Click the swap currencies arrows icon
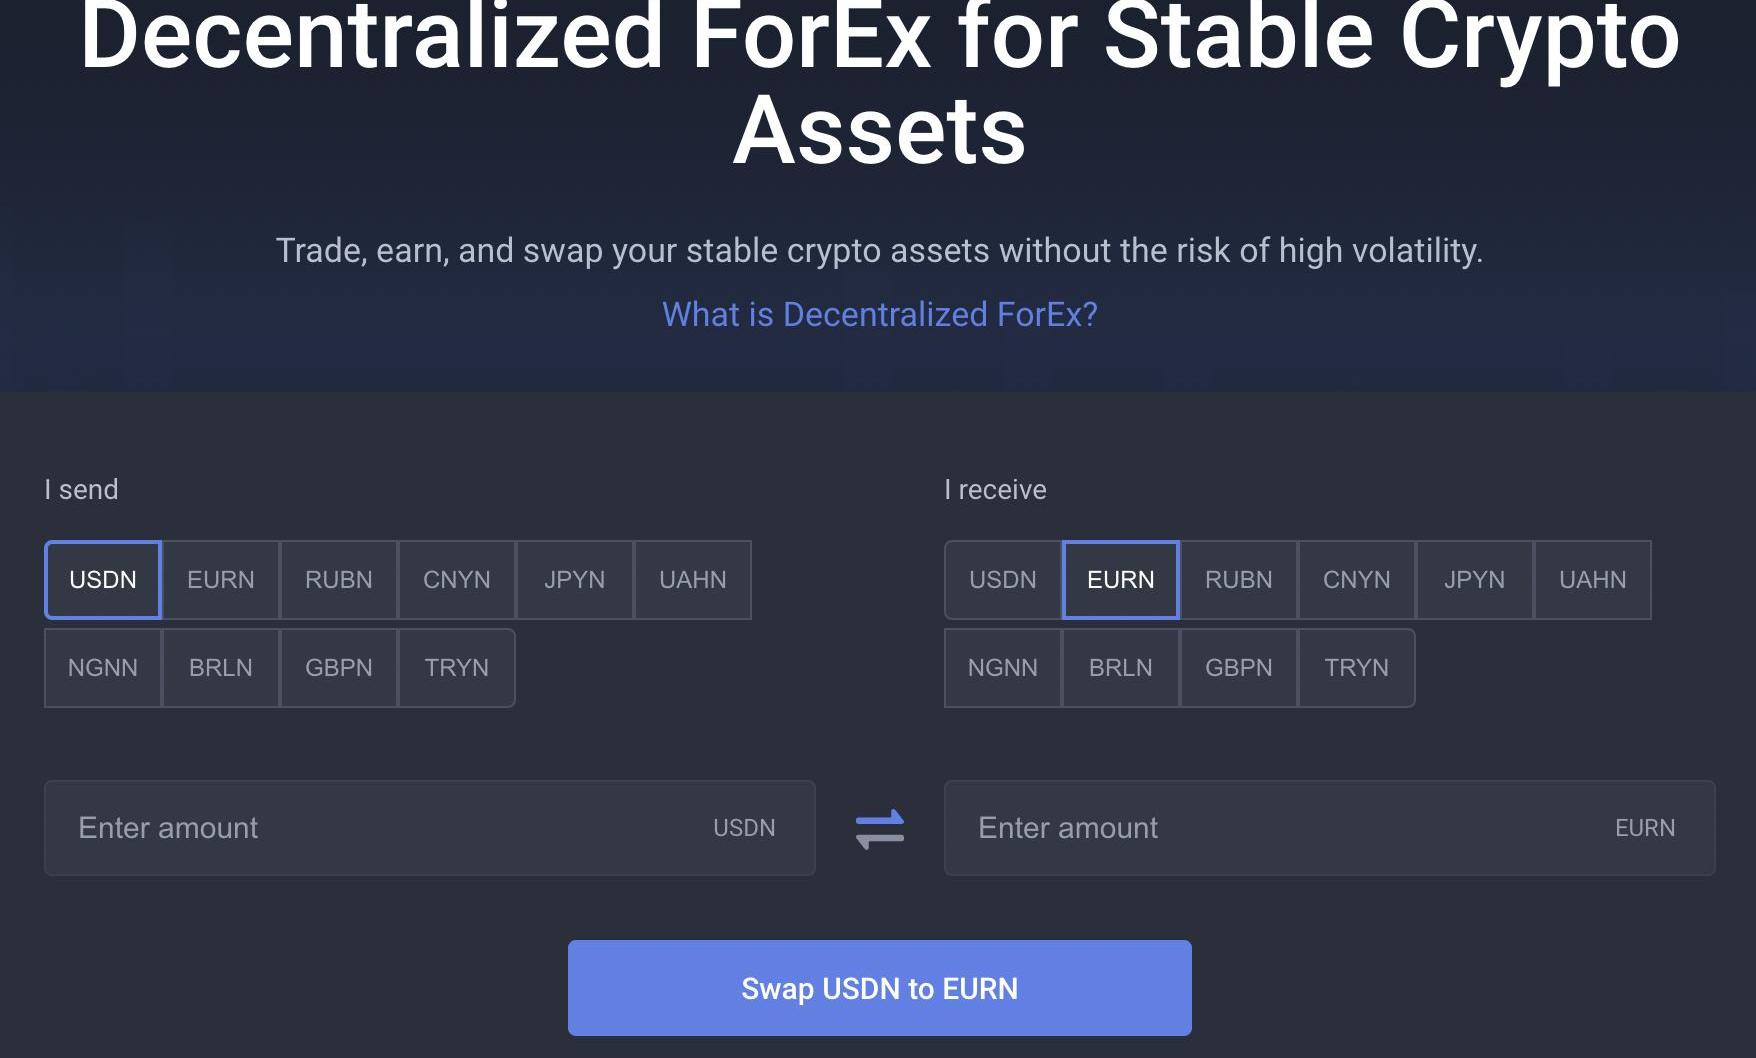 pos(880,829)
